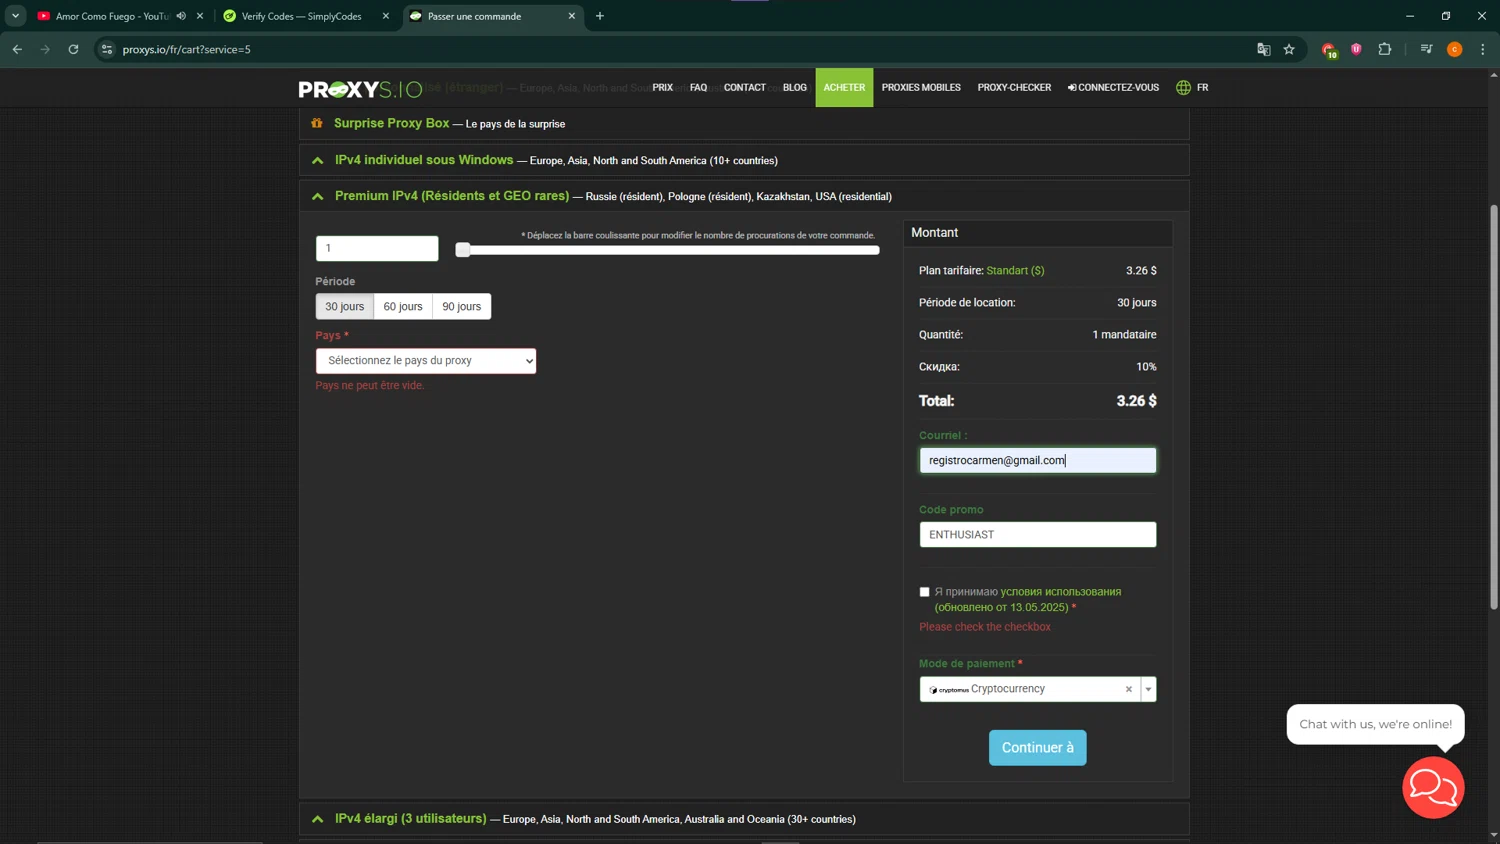1500x844 pixels.
Task: Open PROXIES MOBILES menu item
Action: [921, 88]
